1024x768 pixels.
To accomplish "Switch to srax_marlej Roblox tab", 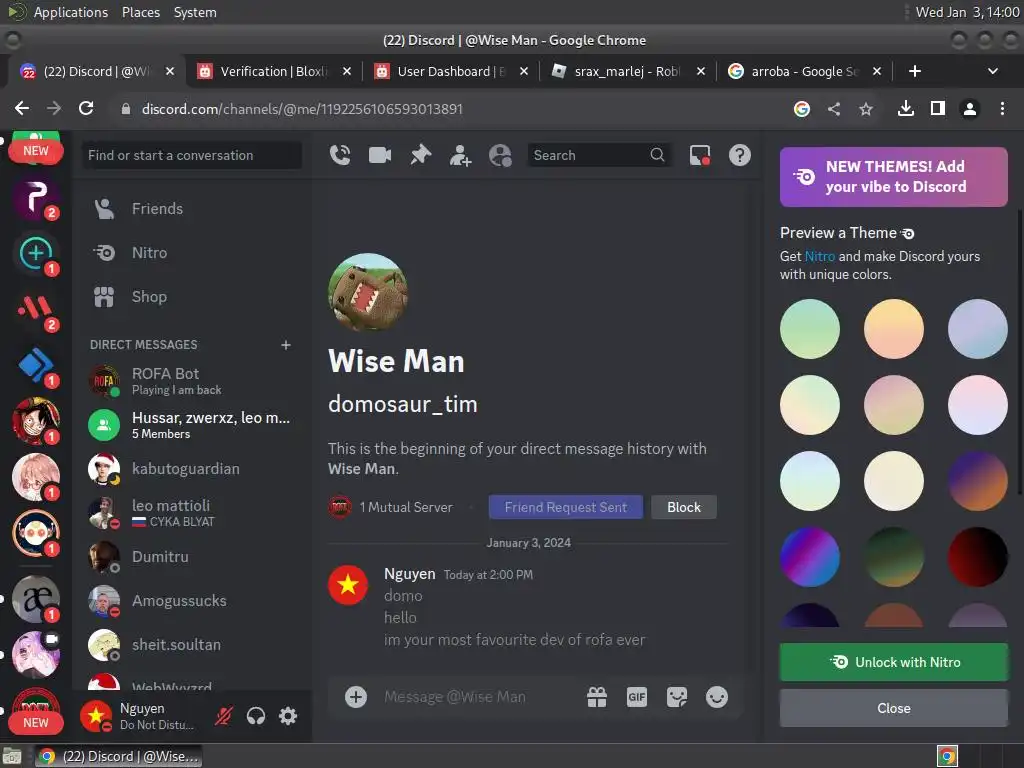I will point(627,71).
